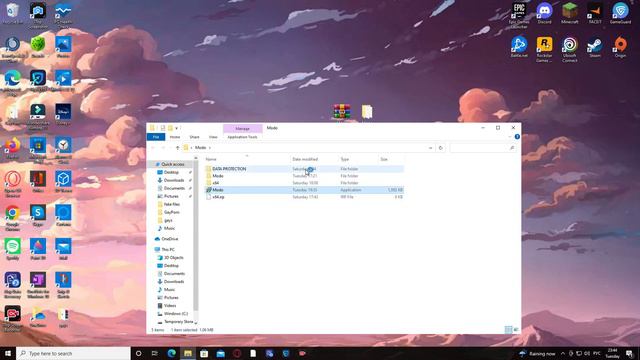Open Explorer help question mark icon
The height and width of the screenshot is (360, 640).
click(517, 137)
